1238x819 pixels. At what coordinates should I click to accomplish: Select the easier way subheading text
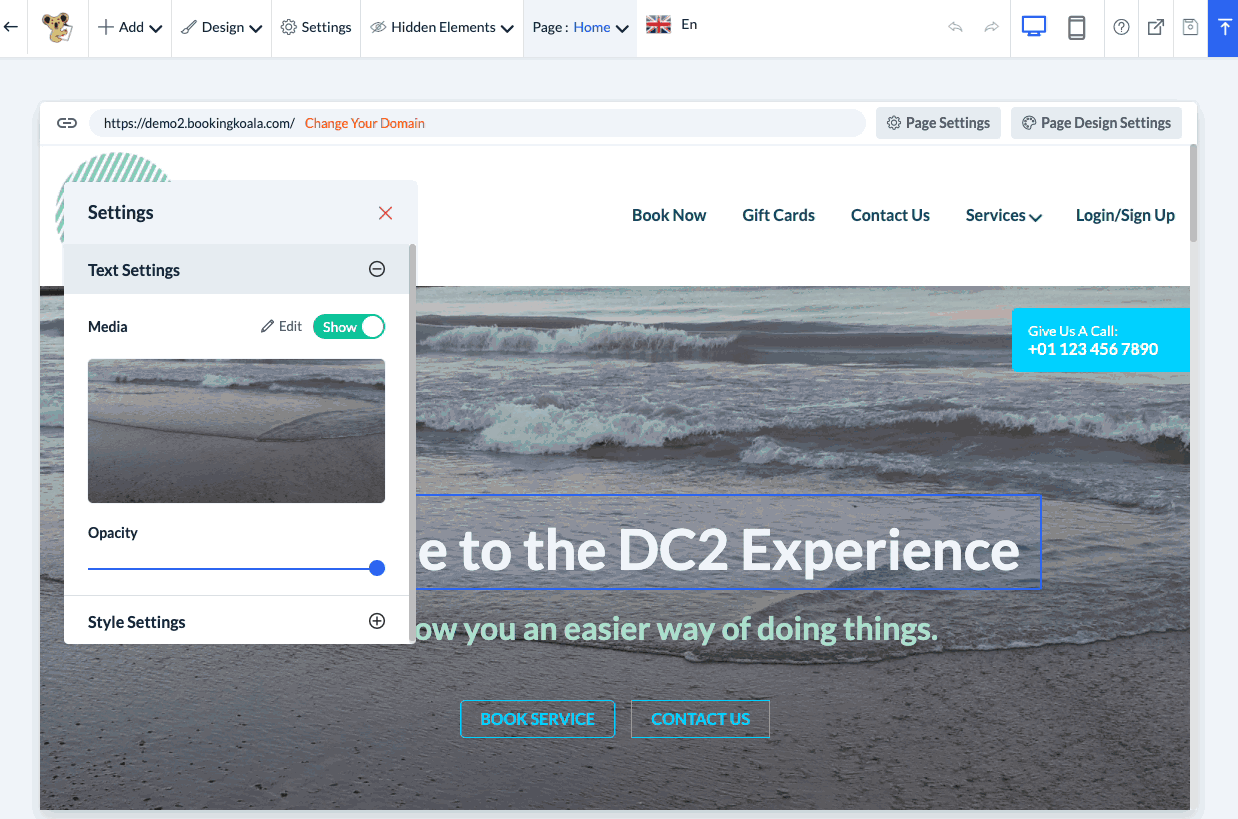(675, 630)
